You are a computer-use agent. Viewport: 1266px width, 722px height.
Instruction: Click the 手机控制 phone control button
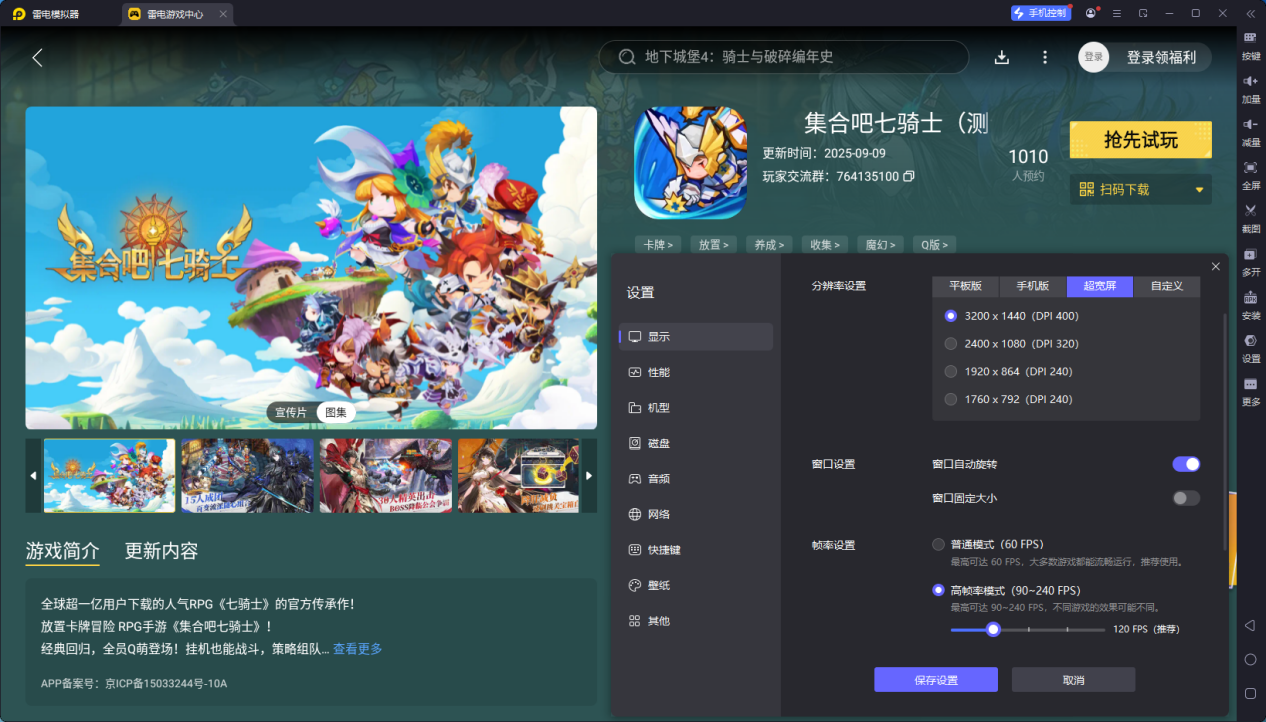point(1040,13)
